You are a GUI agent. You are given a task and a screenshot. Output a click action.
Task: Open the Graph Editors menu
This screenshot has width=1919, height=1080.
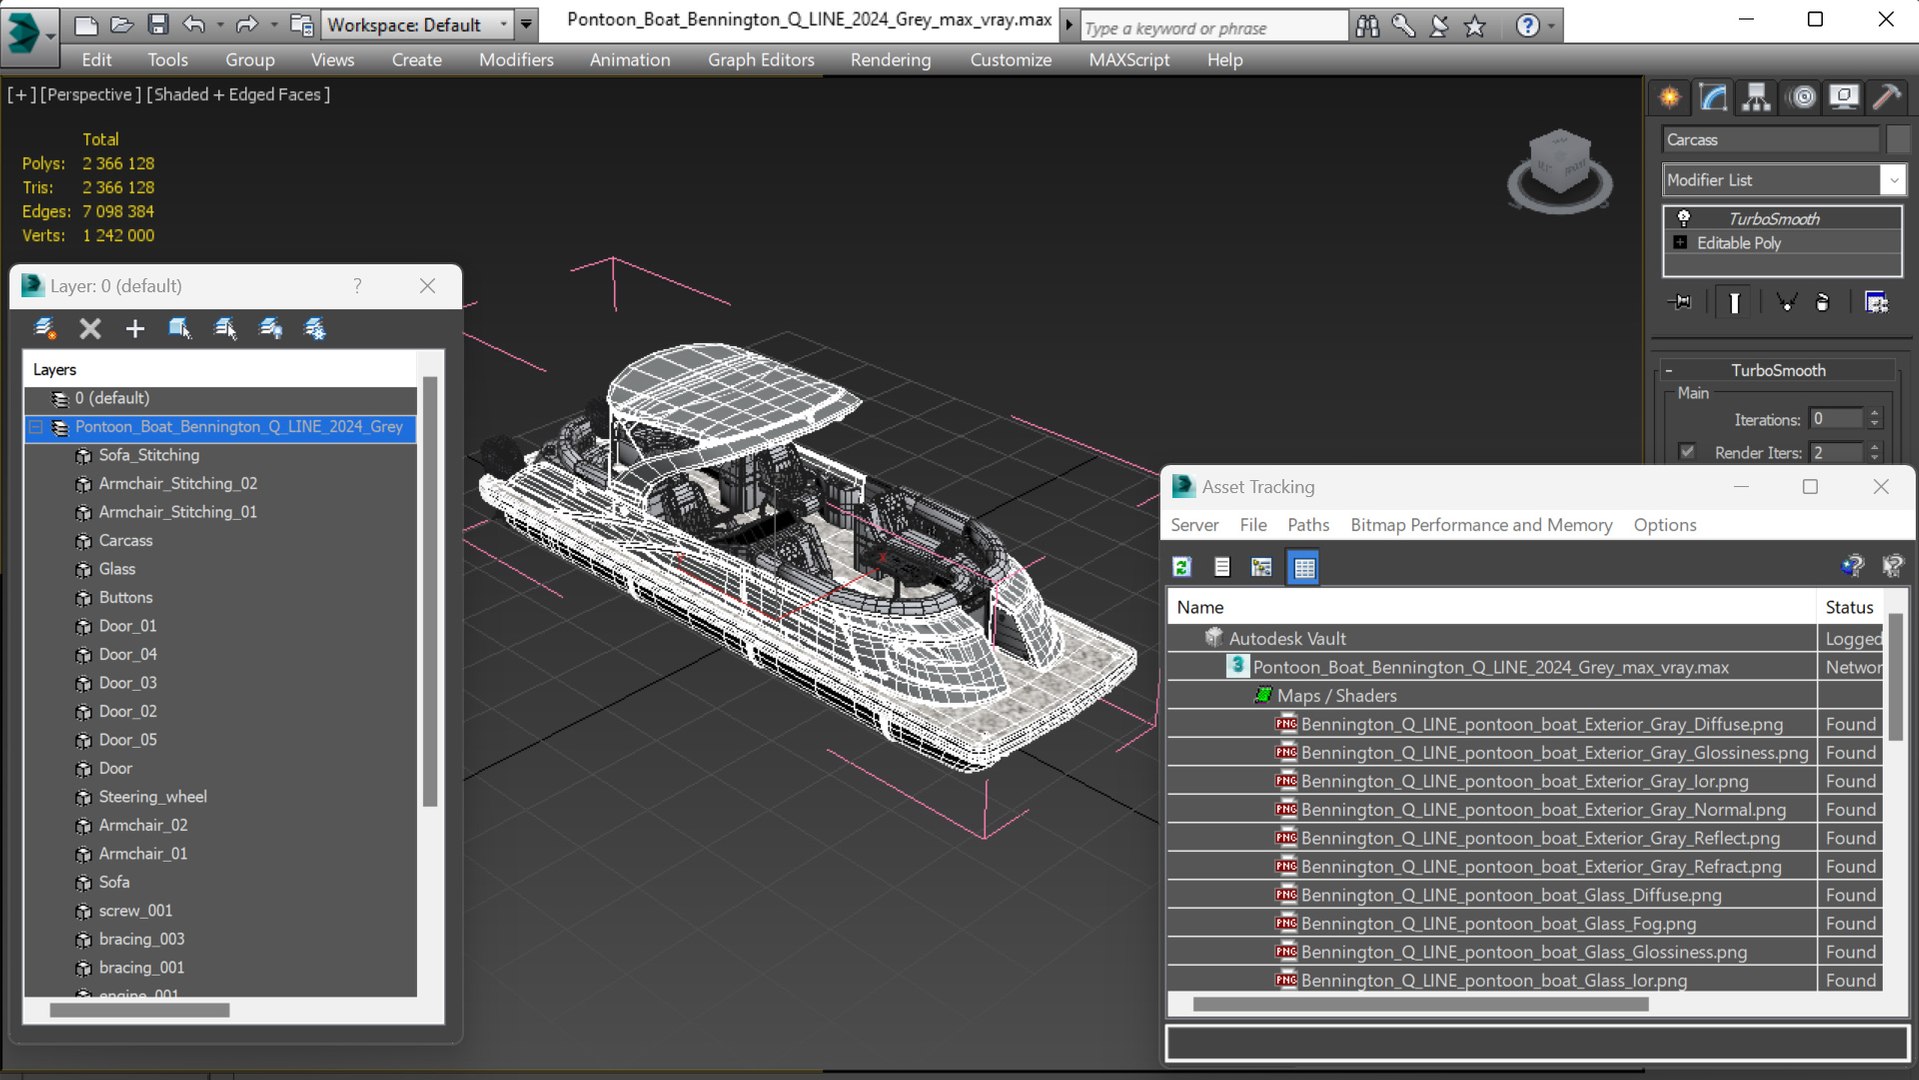[x=761, y=60]
